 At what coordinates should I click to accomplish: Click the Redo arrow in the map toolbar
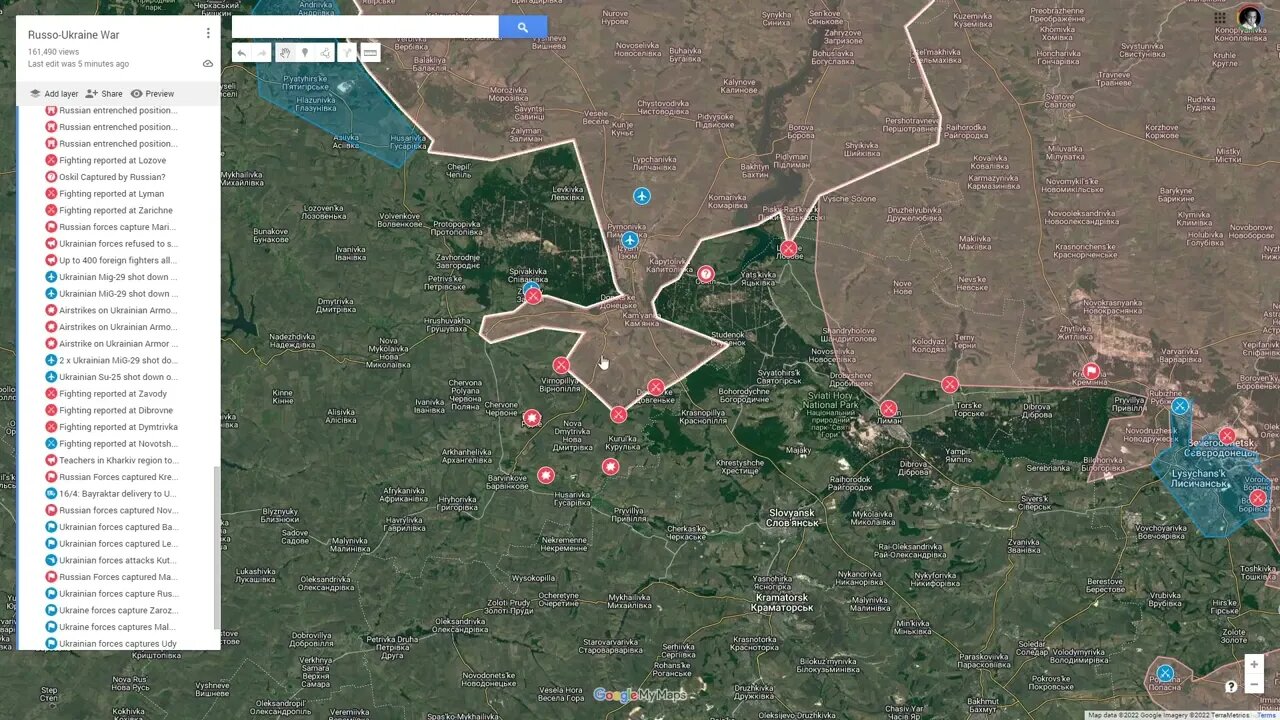(261, 53)
